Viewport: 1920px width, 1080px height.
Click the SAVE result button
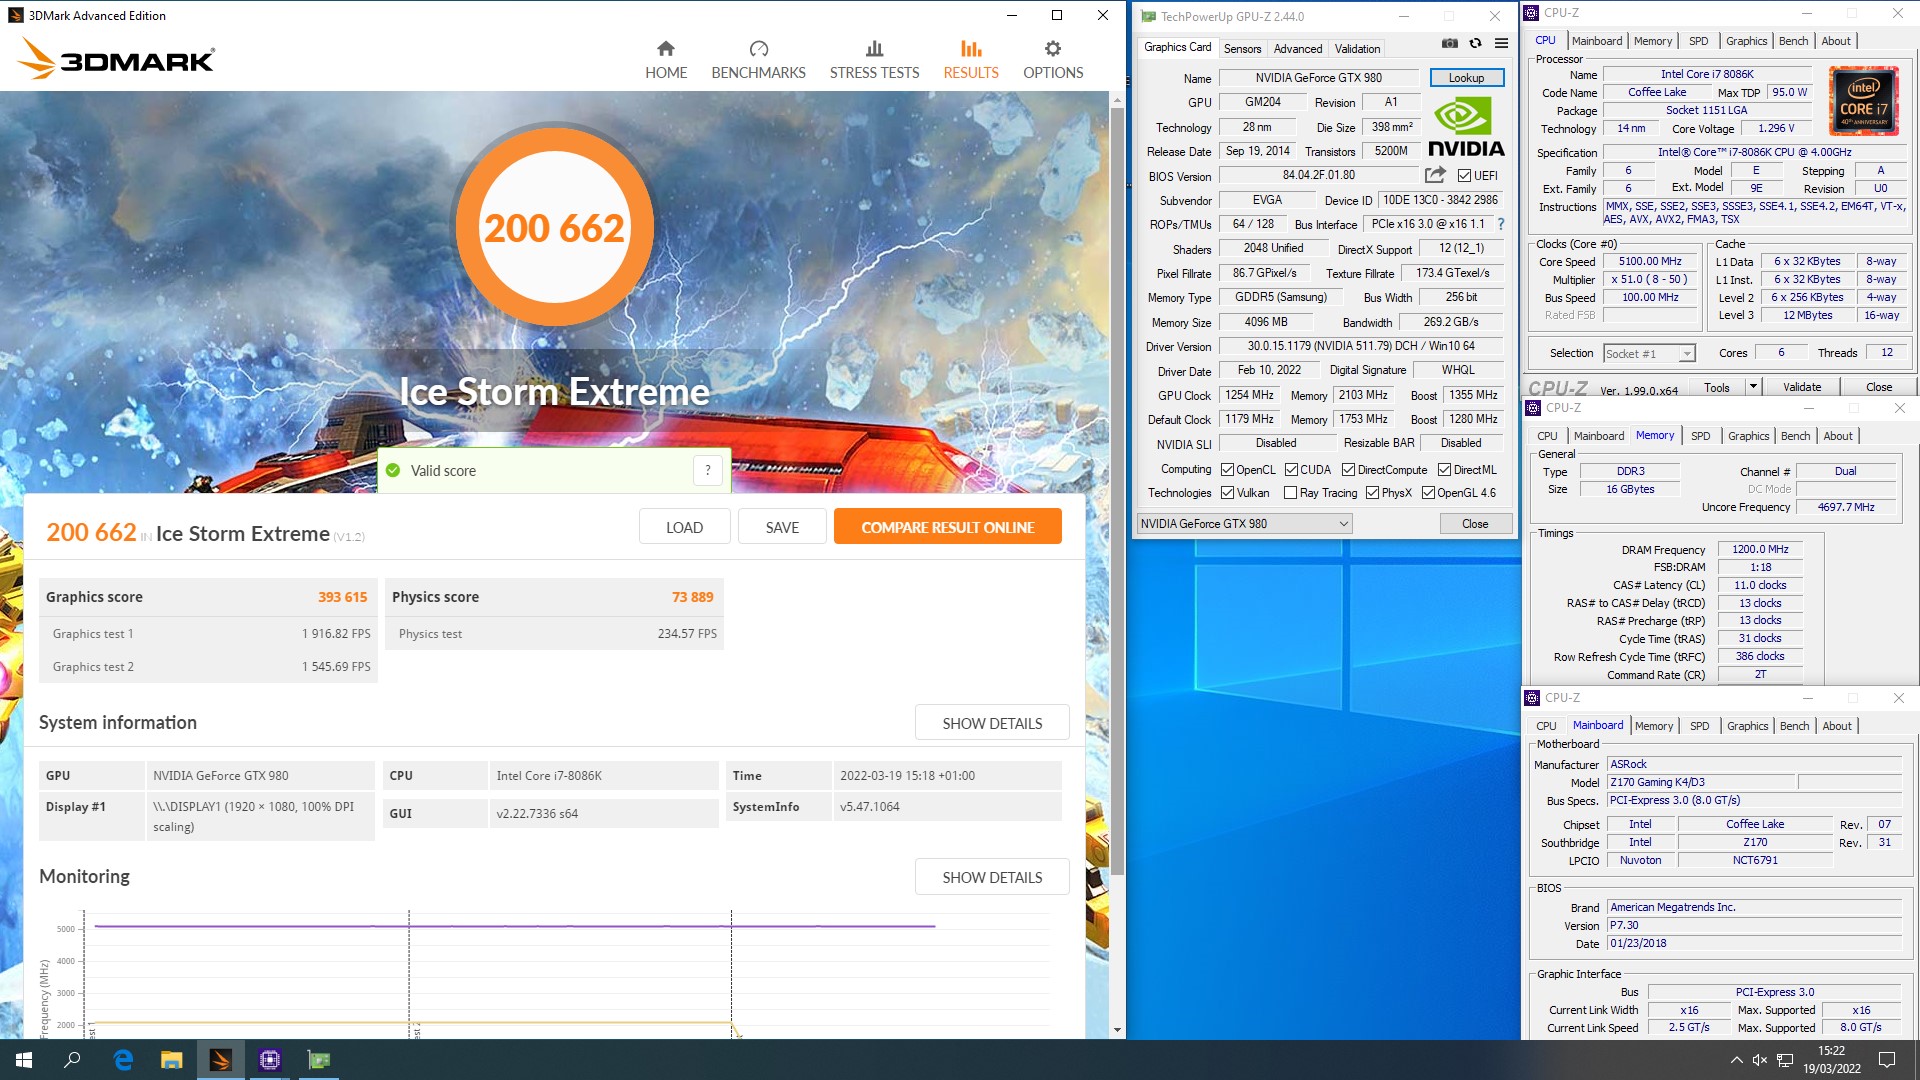click(782, 527)
